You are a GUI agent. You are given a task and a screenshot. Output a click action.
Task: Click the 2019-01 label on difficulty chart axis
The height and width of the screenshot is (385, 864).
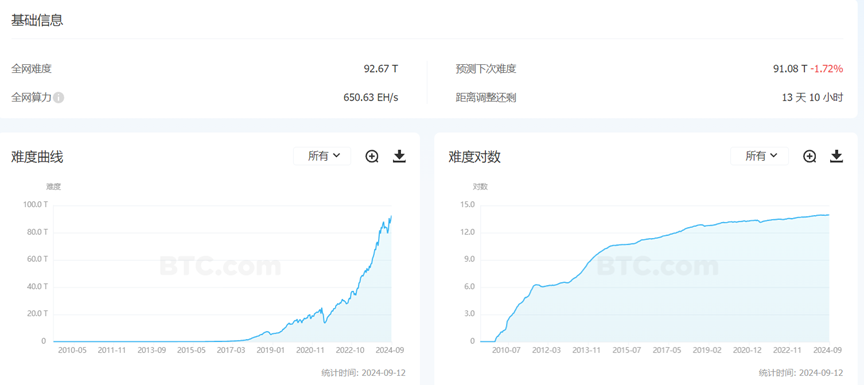271,350
